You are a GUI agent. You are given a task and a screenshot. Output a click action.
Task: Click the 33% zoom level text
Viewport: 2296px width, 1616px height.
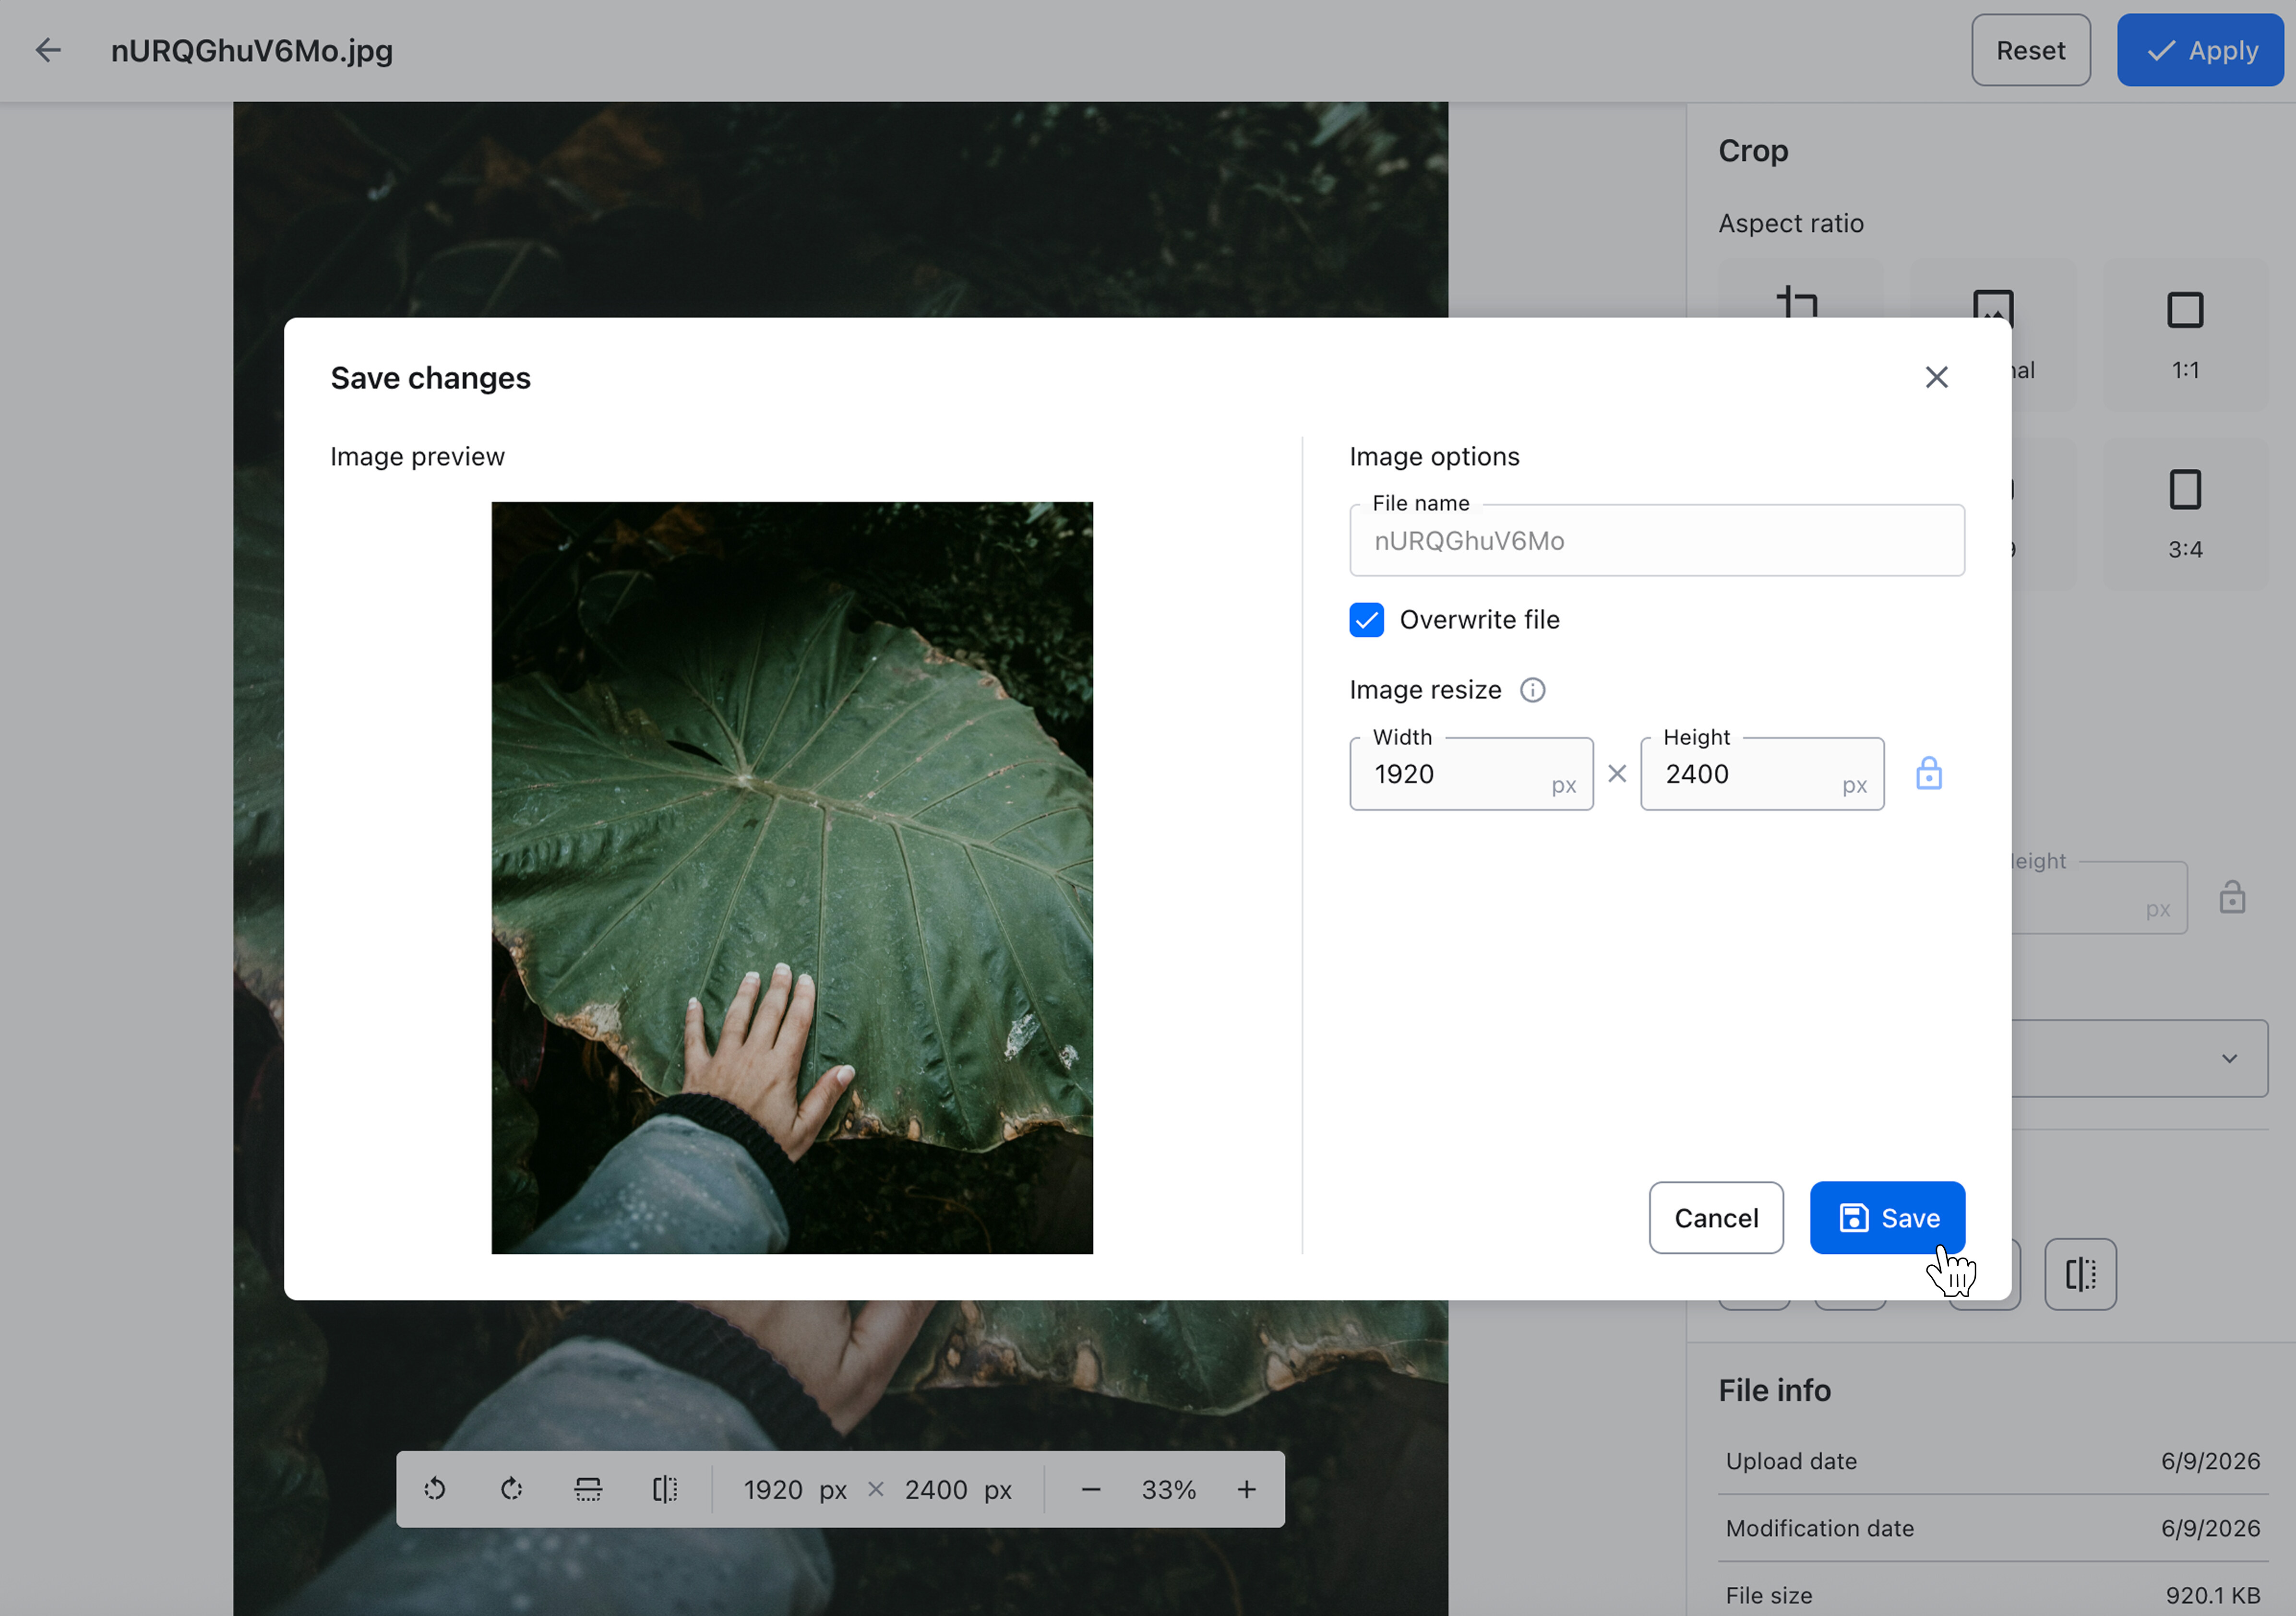pos(1168,1490)
